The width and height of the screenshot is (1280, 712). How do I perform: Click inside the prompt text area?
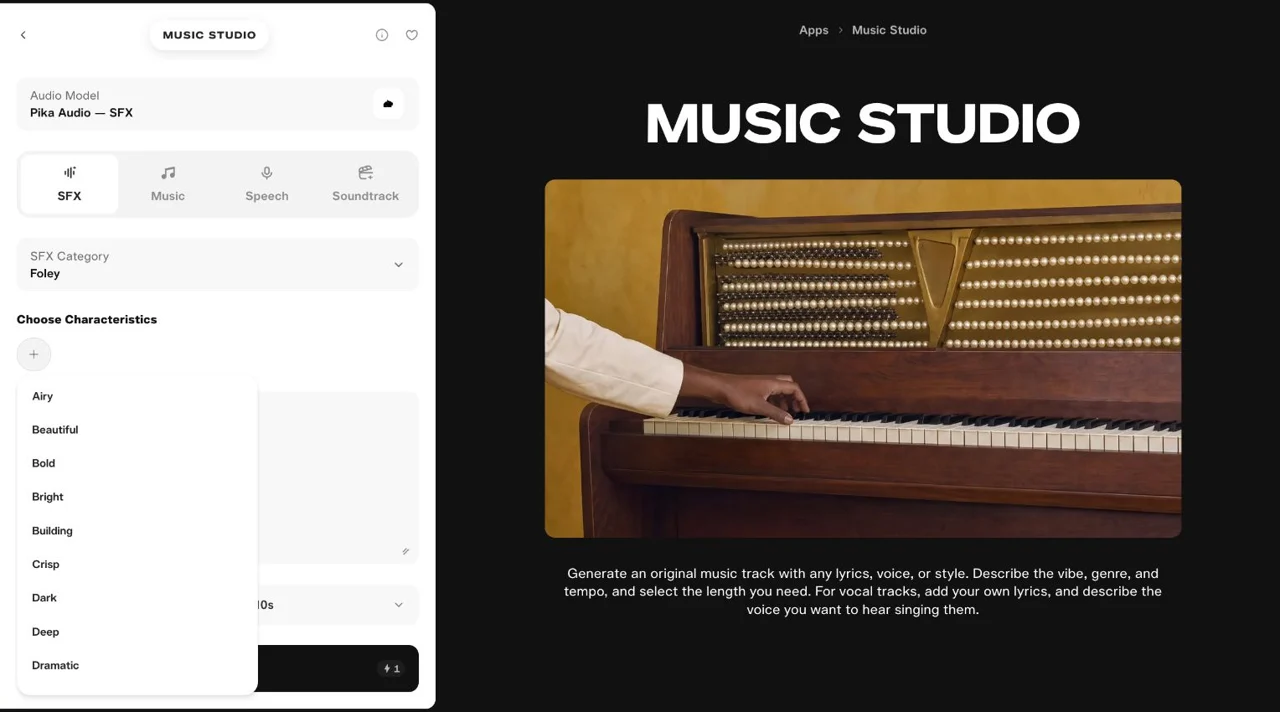coord(338,477)
